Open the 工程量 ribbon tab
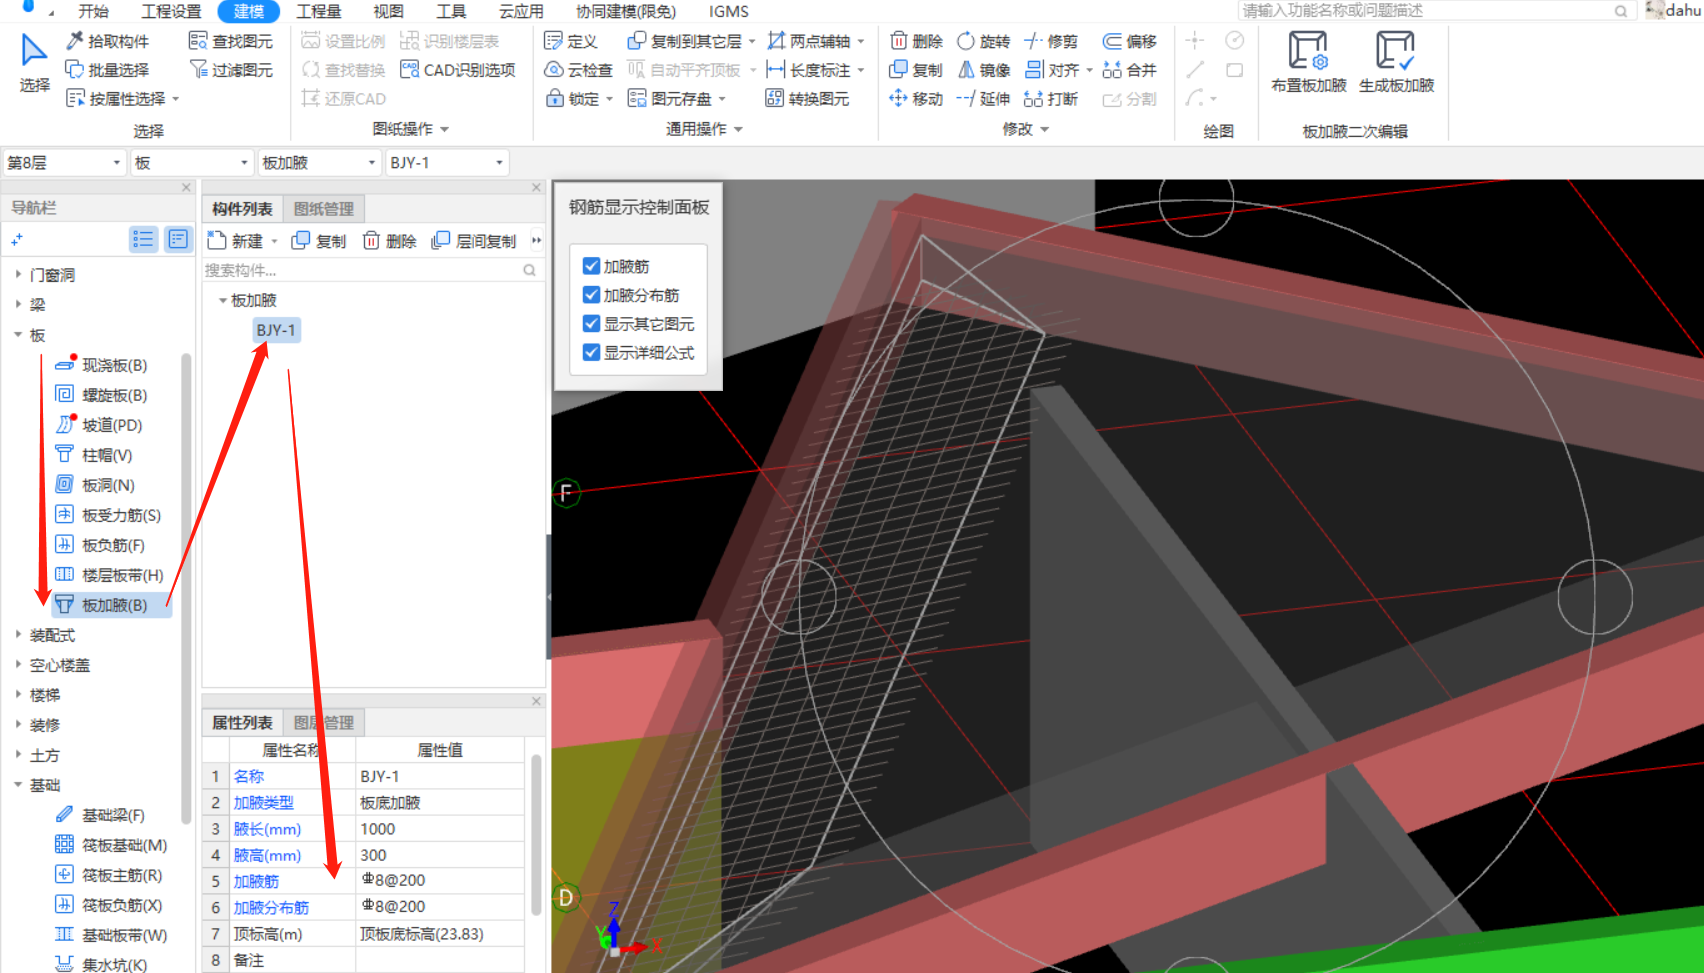Viewport: 1704px width, 973px height. 319,11
